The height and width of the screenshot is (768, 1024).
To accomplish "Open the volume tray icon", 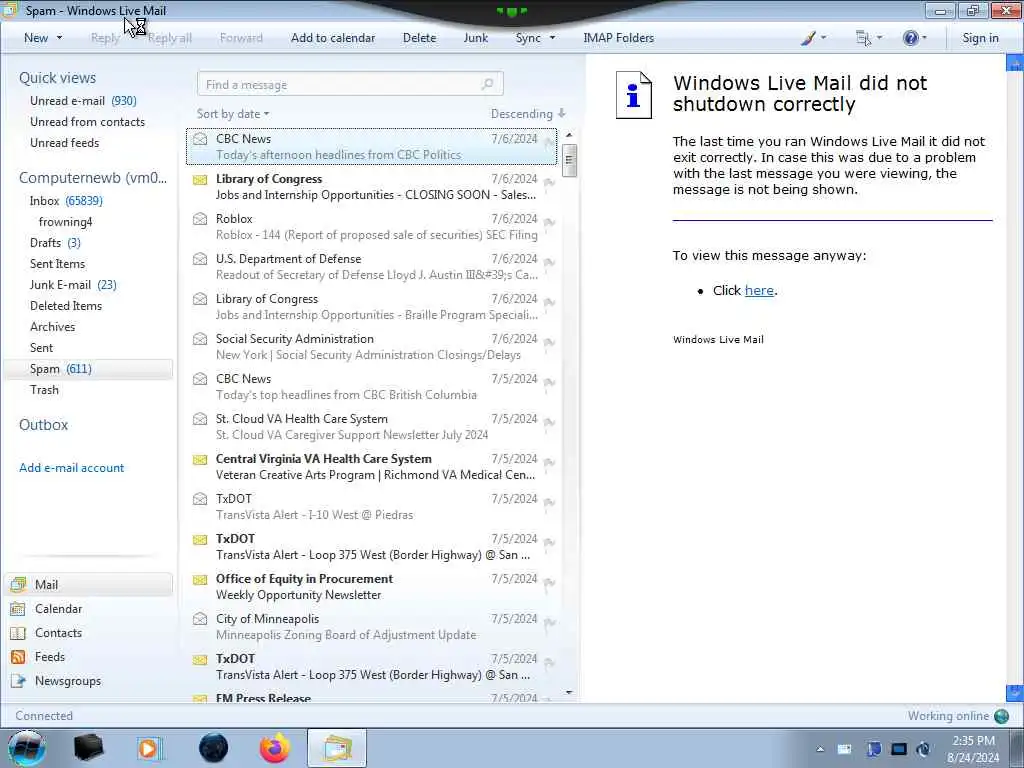I will 923,749.
